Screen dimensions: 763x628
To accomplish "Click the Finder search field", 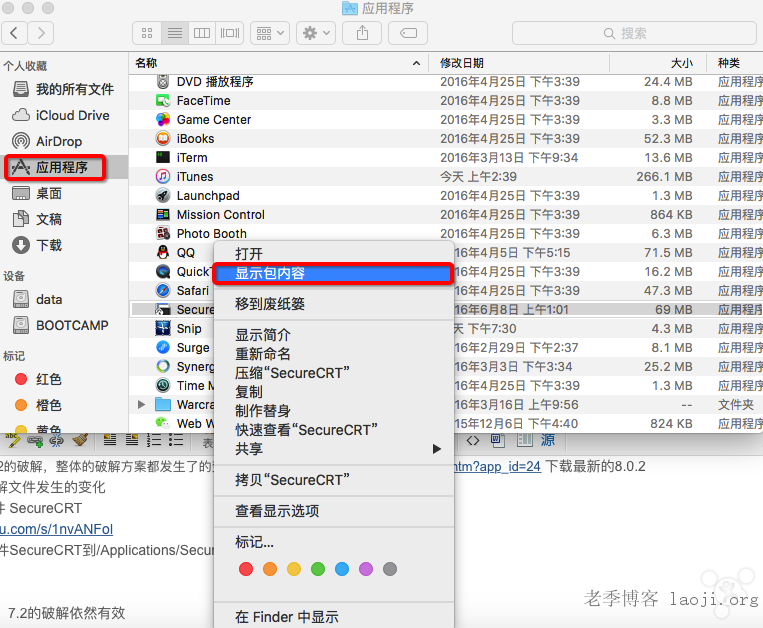I will click(x=634, y=33).
